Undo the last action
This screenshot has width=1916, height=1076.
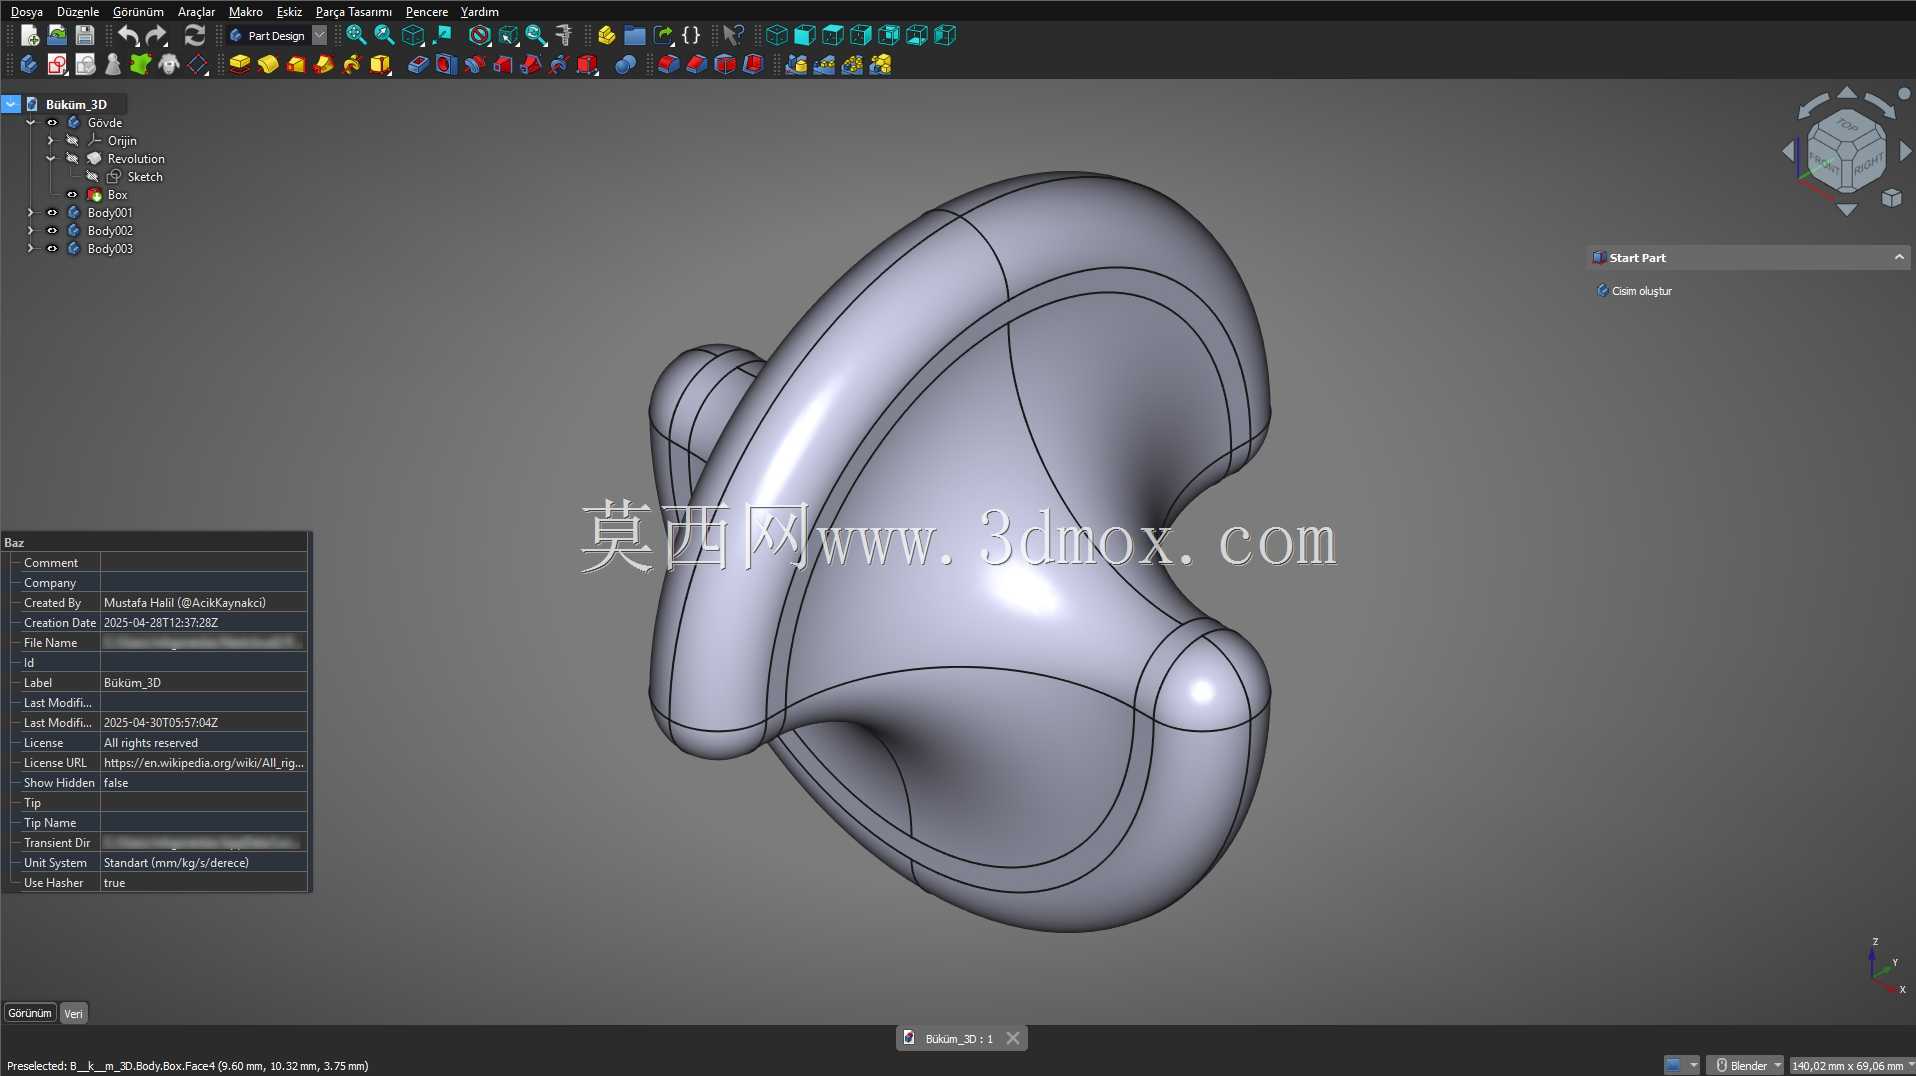click(128, 36)
